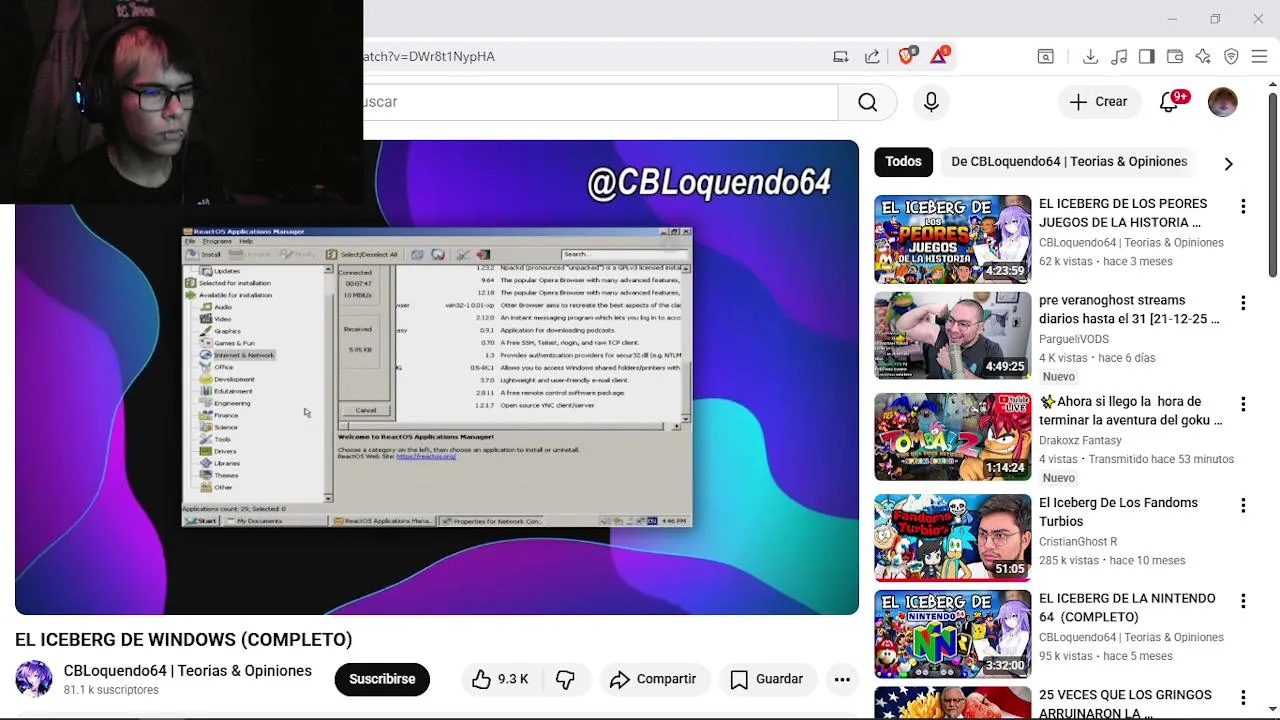
Task: Open options menu for PEORES JUEGOS video
Action: [1243, 207]
